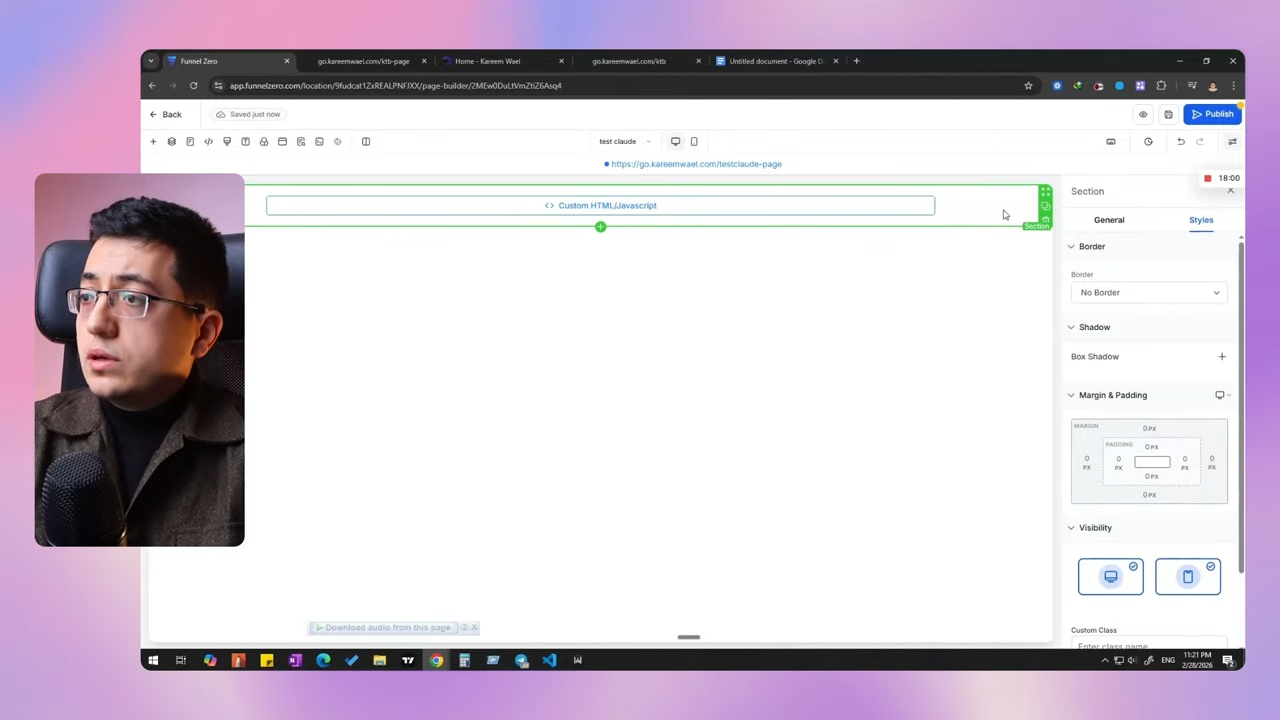Open the custom code icon in toolbar
The width and height of the screenshot is (1280, 720).
(208, 142)
